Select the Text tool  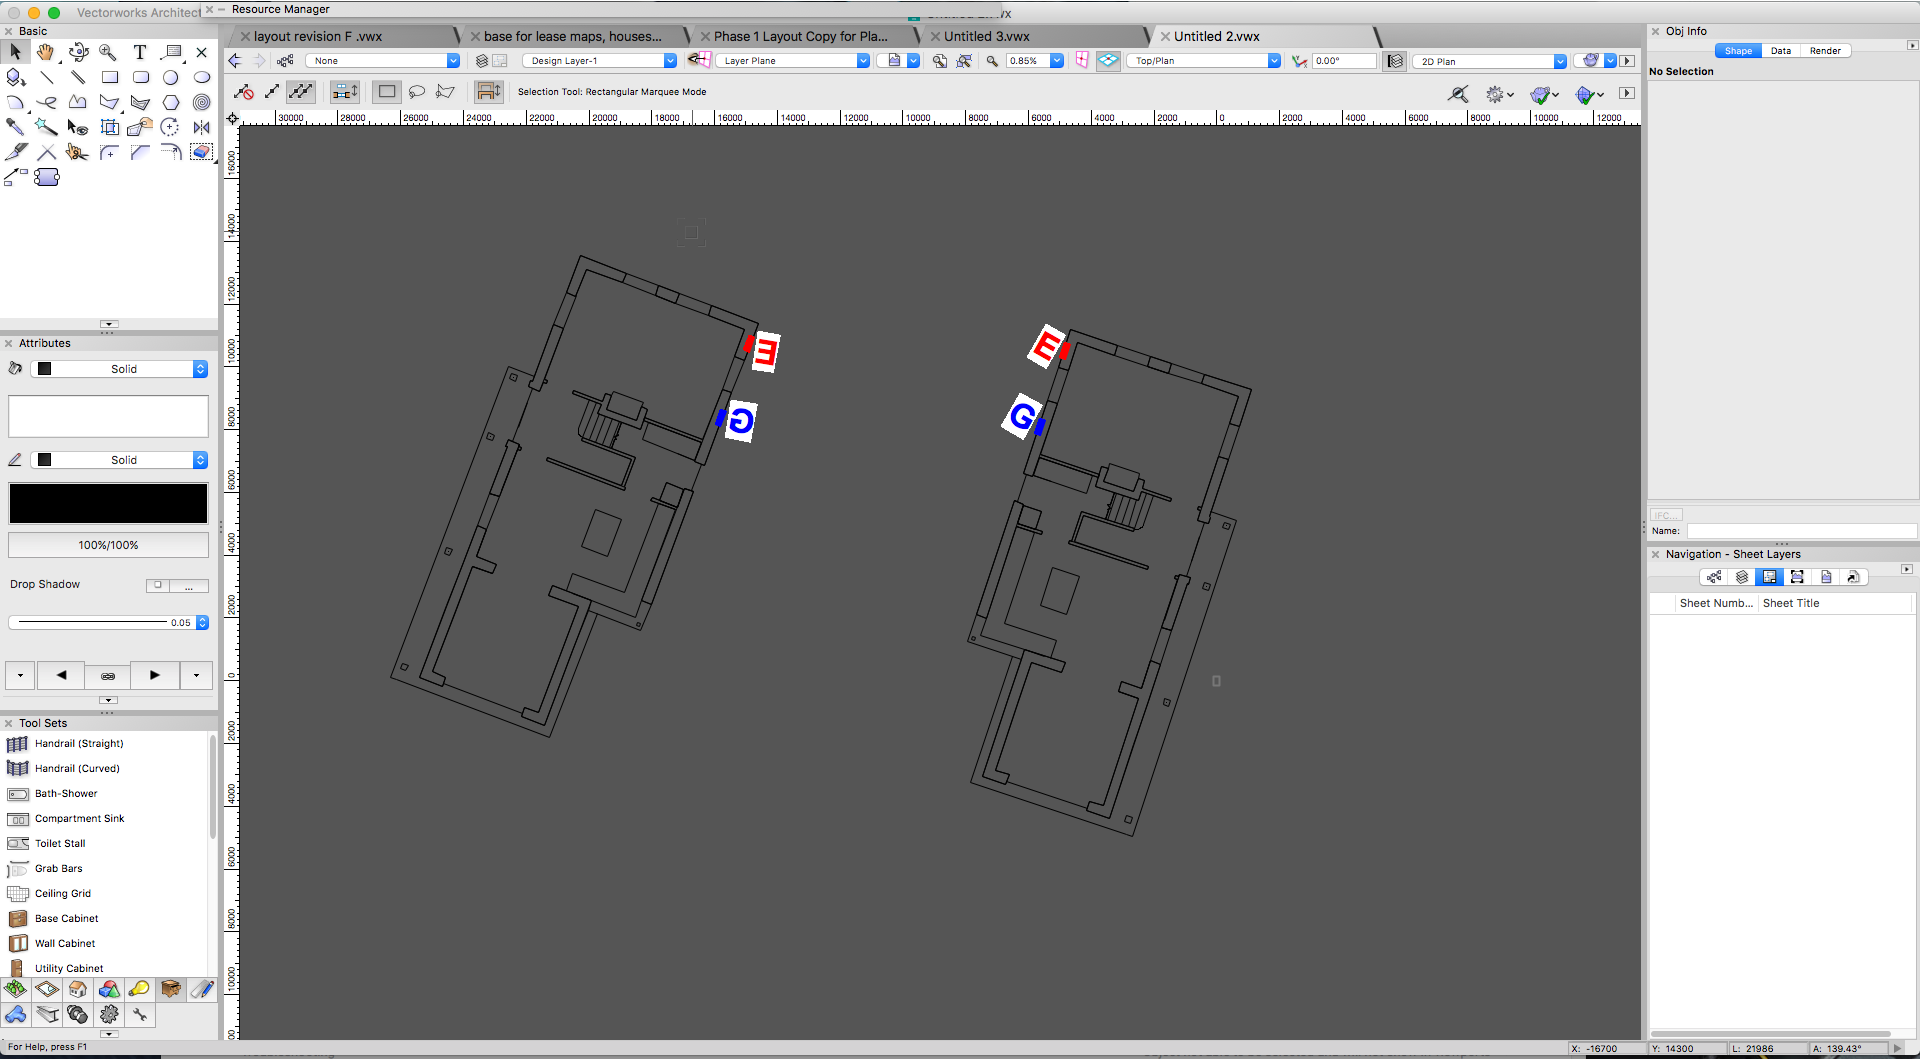140,52
